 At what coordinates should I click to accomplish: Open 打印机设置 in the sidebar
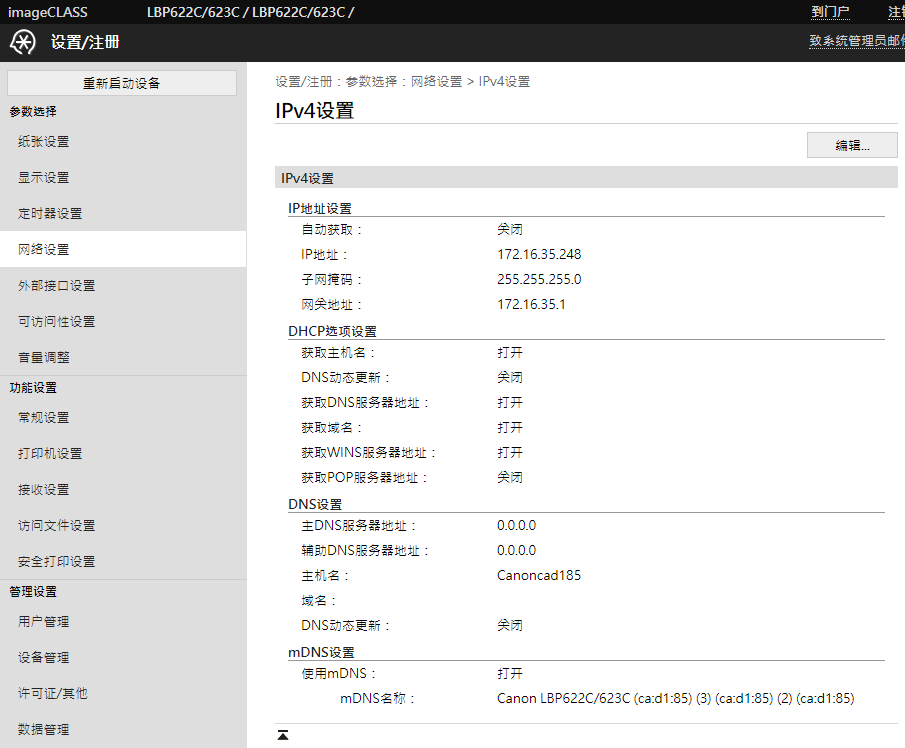tap(123, 454)
